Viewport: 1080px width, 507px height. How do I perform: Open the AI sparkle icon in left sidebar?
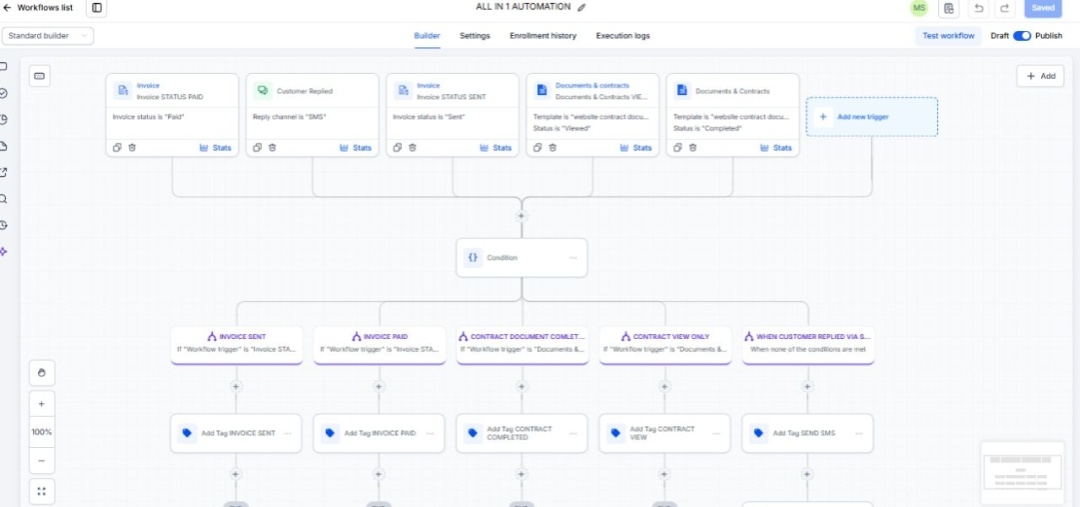3,251
